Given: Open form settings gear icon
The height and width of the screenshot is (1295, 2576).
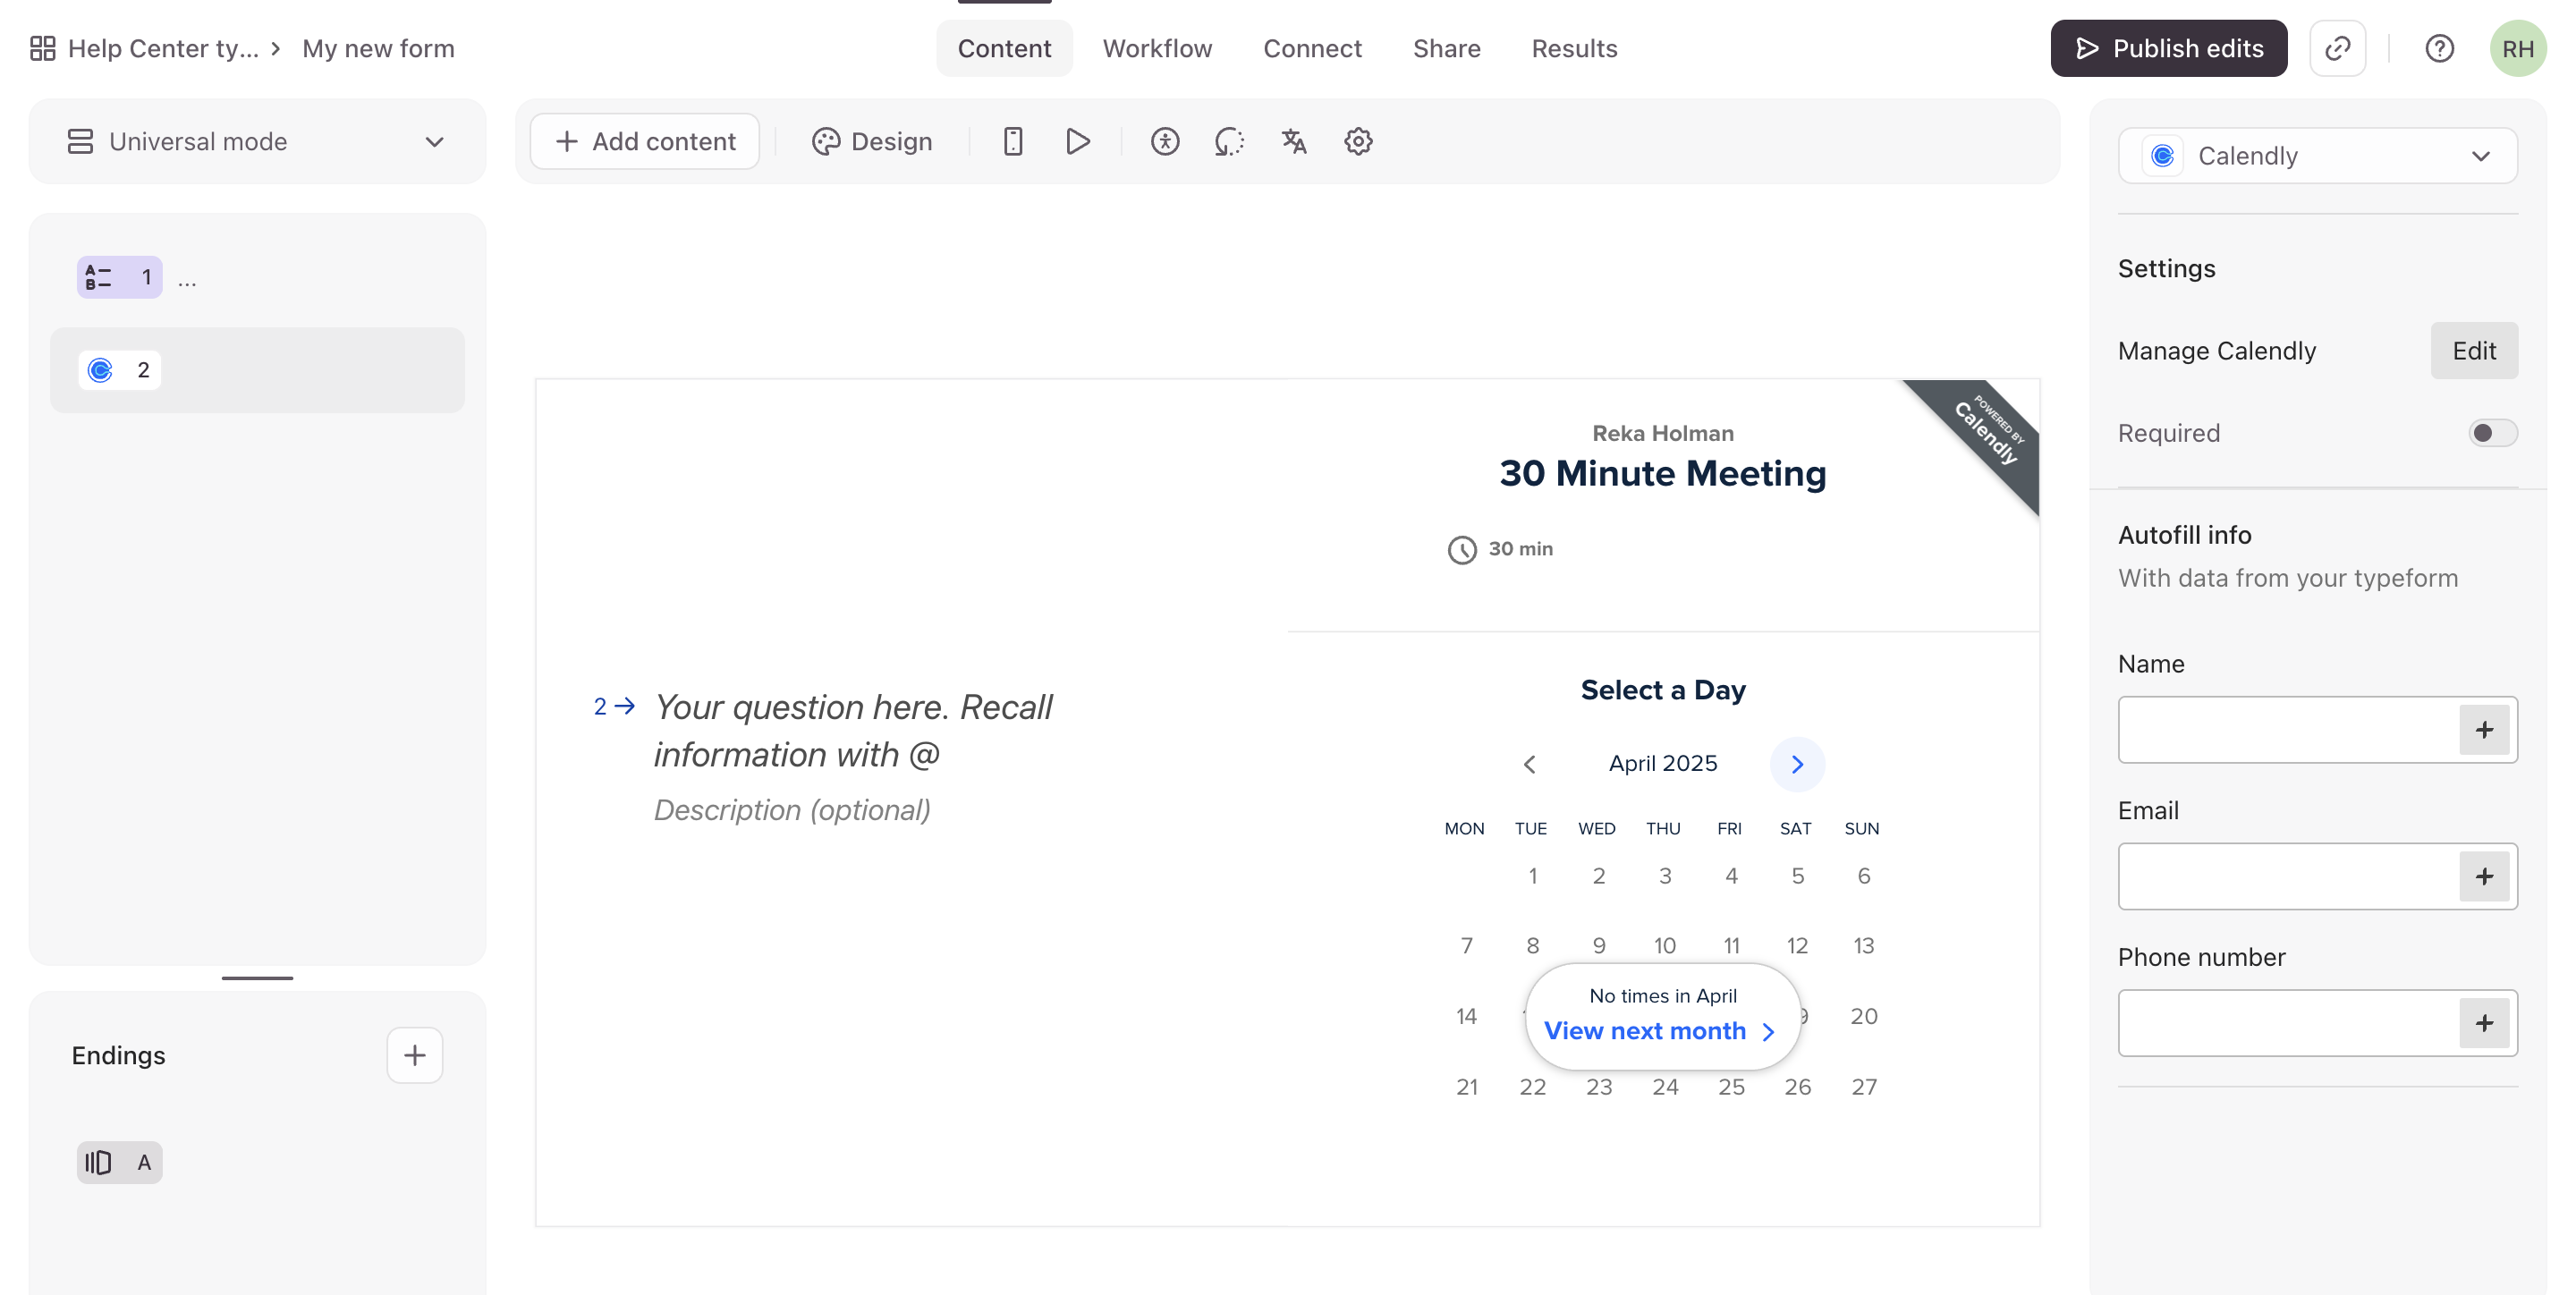Looking at the screenshot, I should (x=1358, y=141).
